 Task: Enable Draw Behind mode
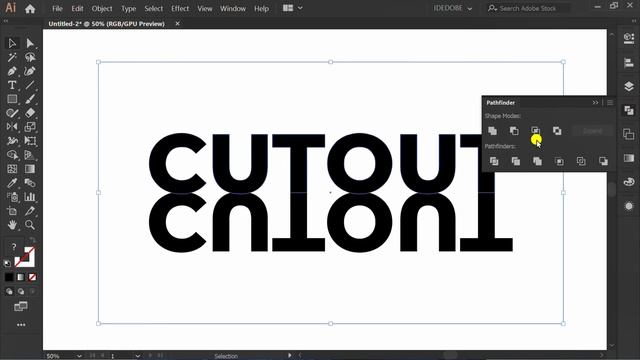click(x=20, y=291)
